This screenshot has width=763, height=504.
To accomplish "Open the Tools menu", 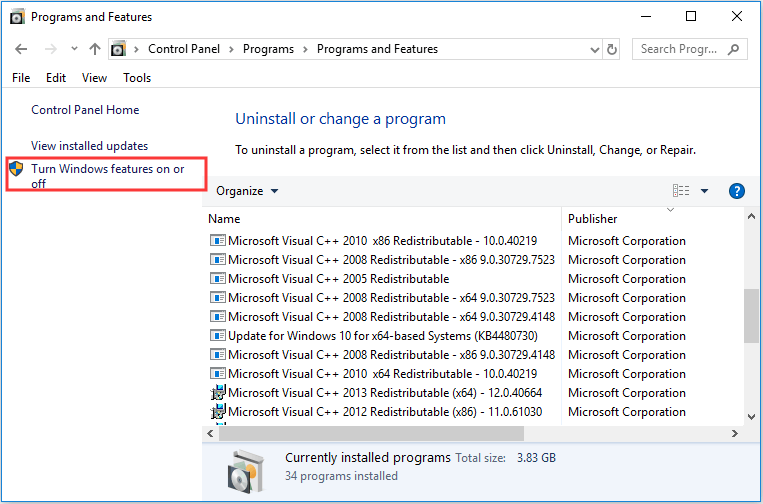I will click(137, 78).
